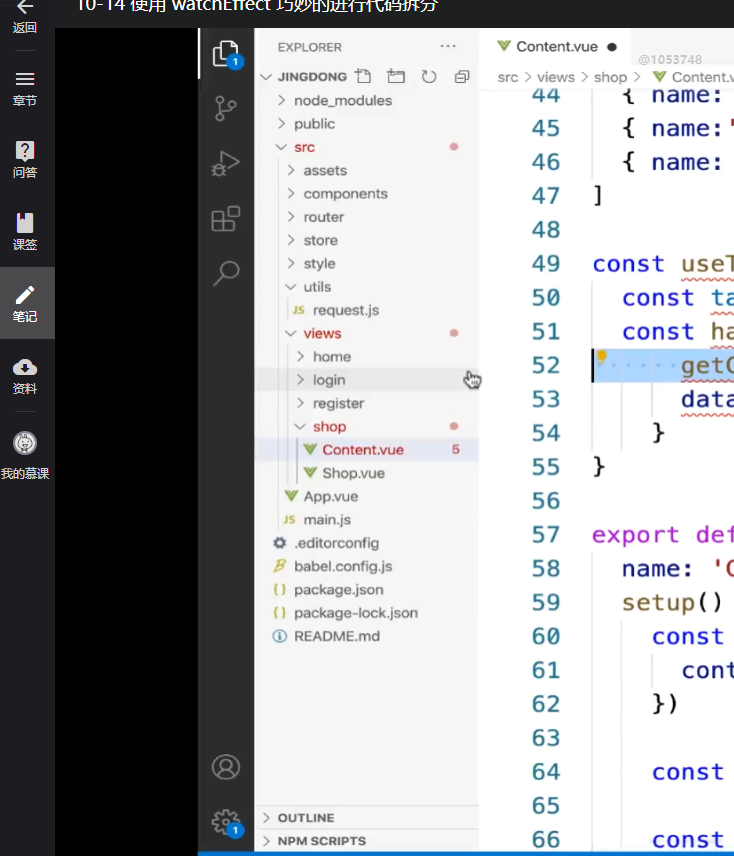Collapse all folders in Explorer

click(x=462, y=76)
